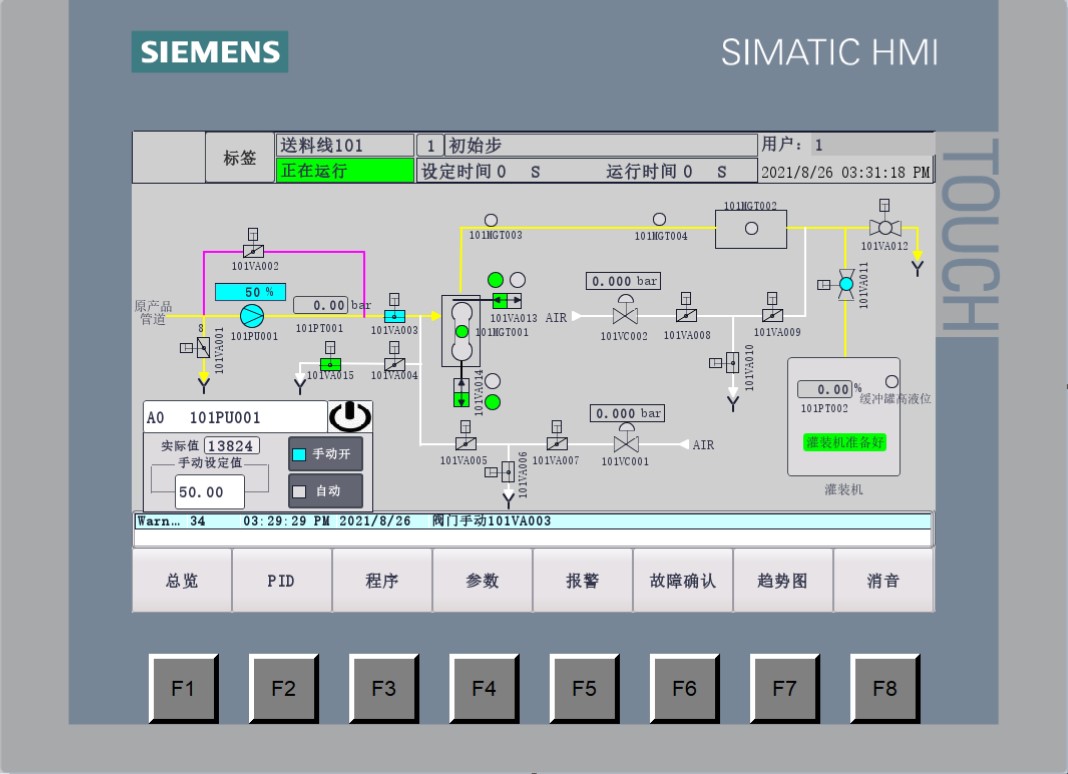Open the 报警 alarms screen
Viewport: 1068px width, 774px height.
point(582,580)
